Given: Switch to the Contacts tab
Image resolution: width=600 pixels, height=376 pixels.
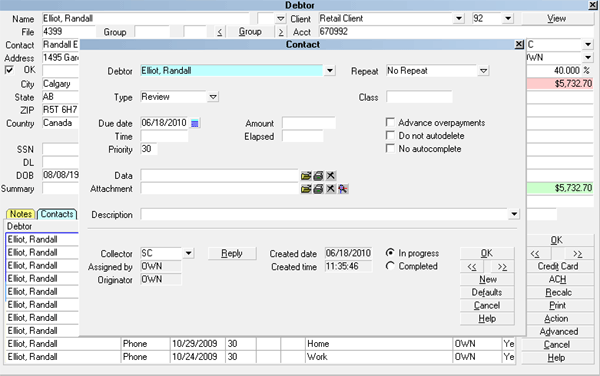Looking at the screenshot, I should coord(57,214).
